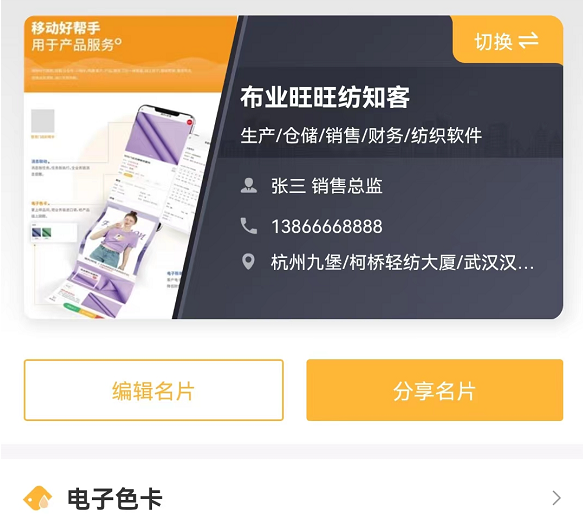This screenshot has width=583, height=514.
Task: Click the orange 电子色卡 tag icon
Action: click(38, 498)
